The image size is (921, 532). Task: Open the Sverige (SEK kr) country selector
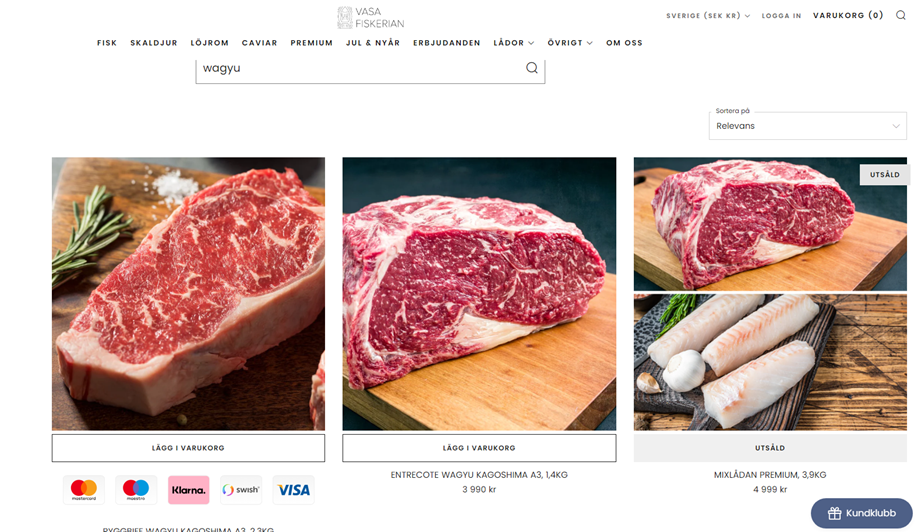tap(708, 16)
